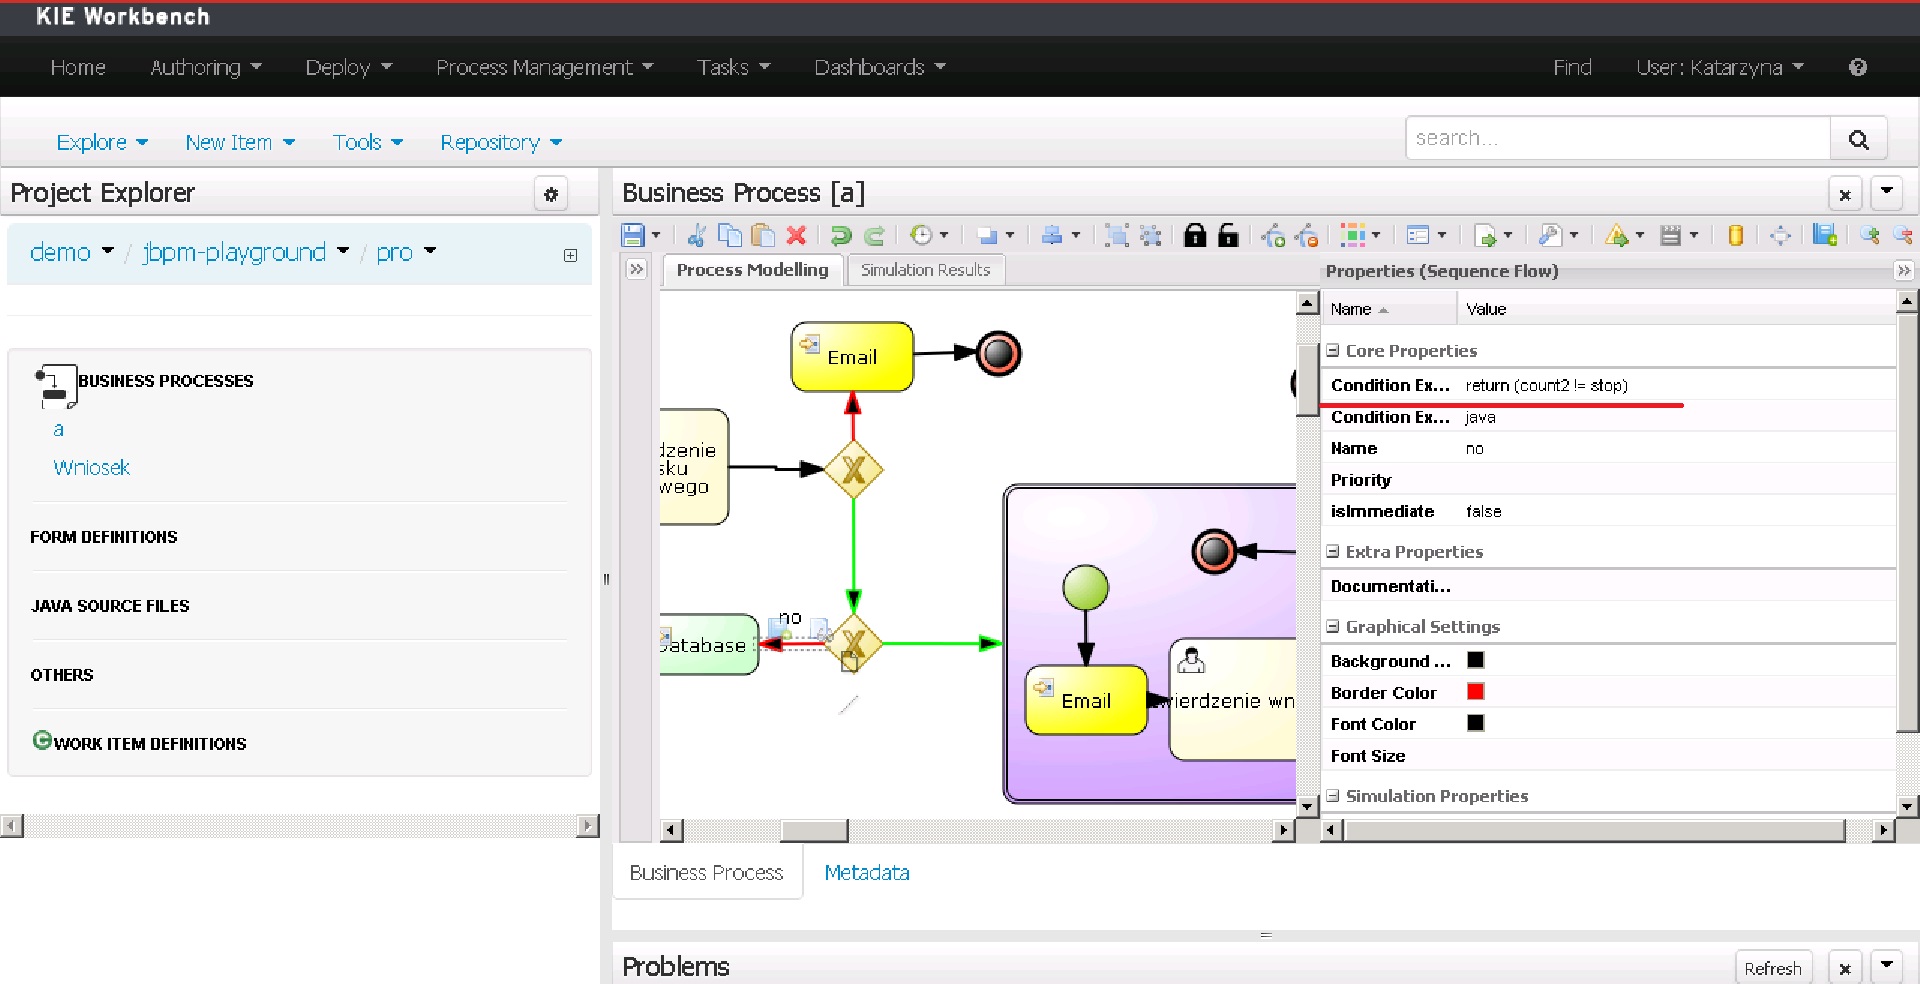This screenshot has width=1920, height=984.
Task: Click the blue book with plus icon
Action: 1825,235
